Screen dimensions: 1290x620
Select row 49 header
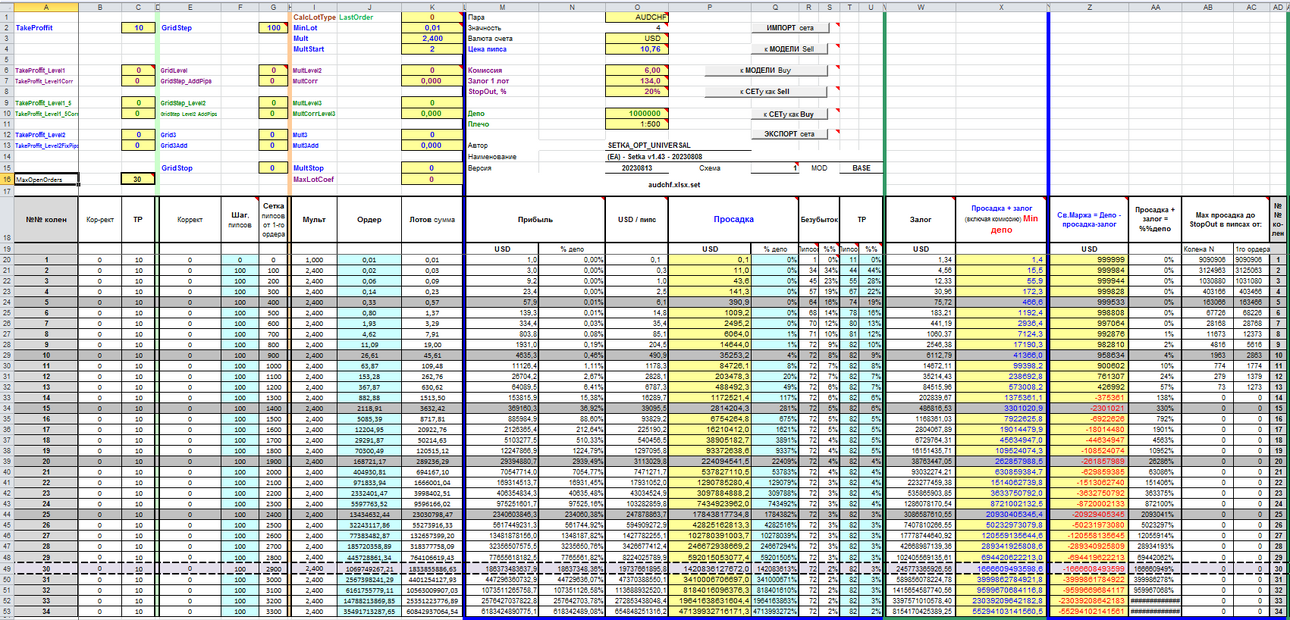coord(6,568)
